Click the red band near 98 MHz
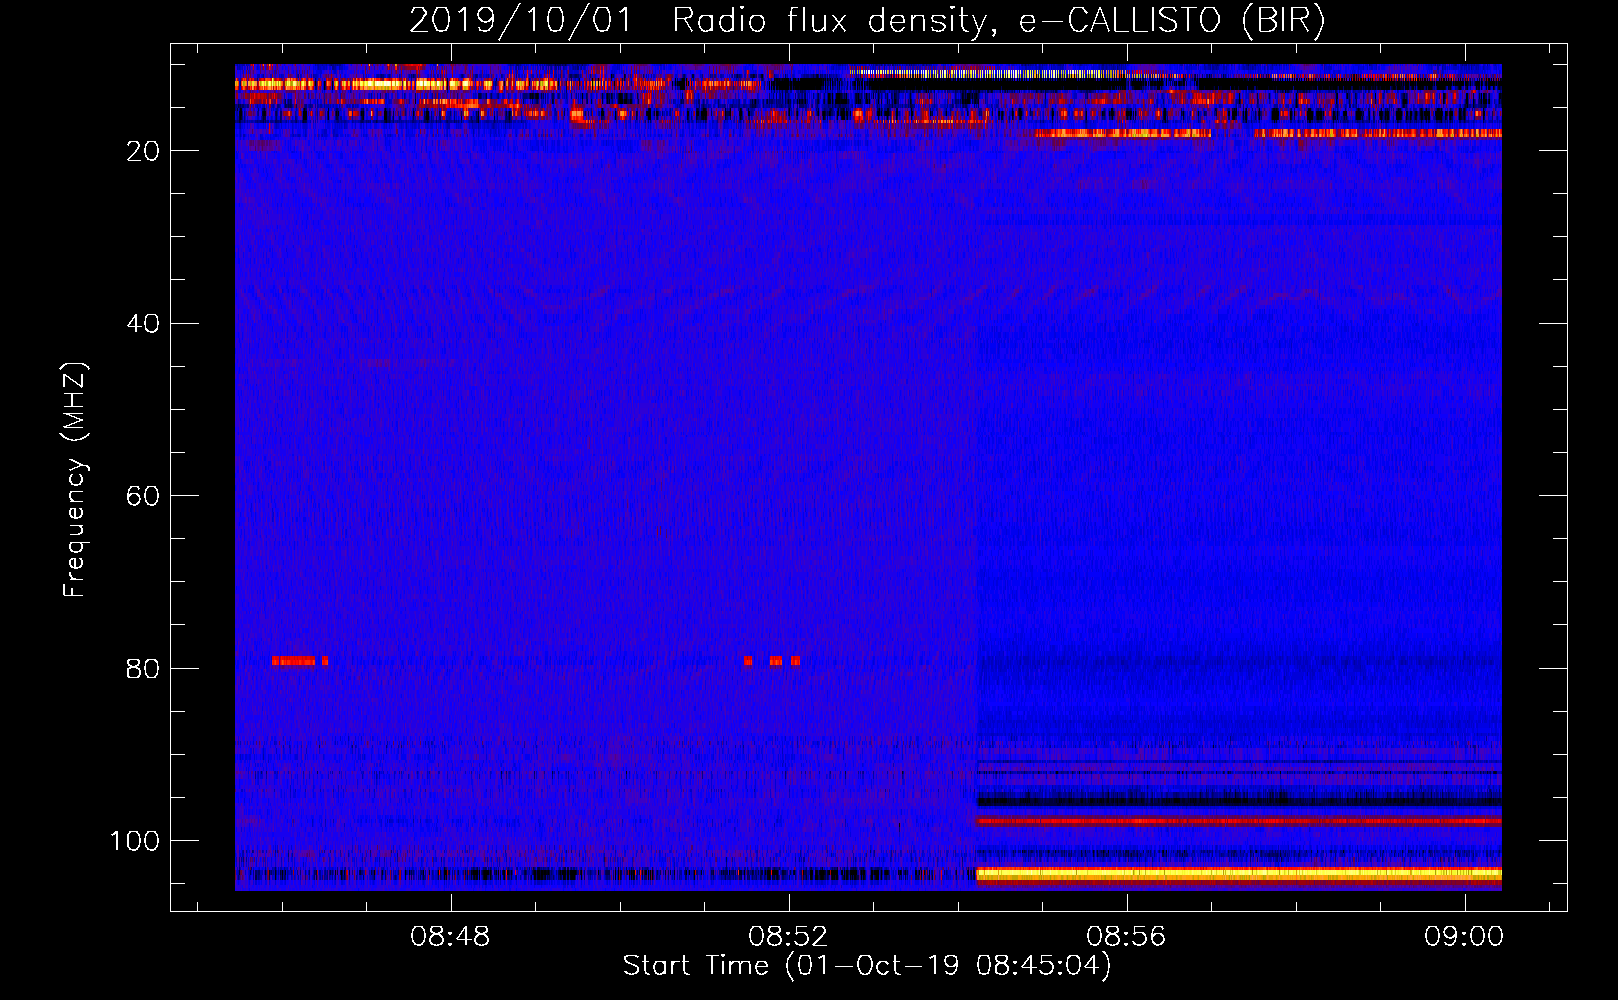This screenshot has height=1000, width=1618. 1239,821
